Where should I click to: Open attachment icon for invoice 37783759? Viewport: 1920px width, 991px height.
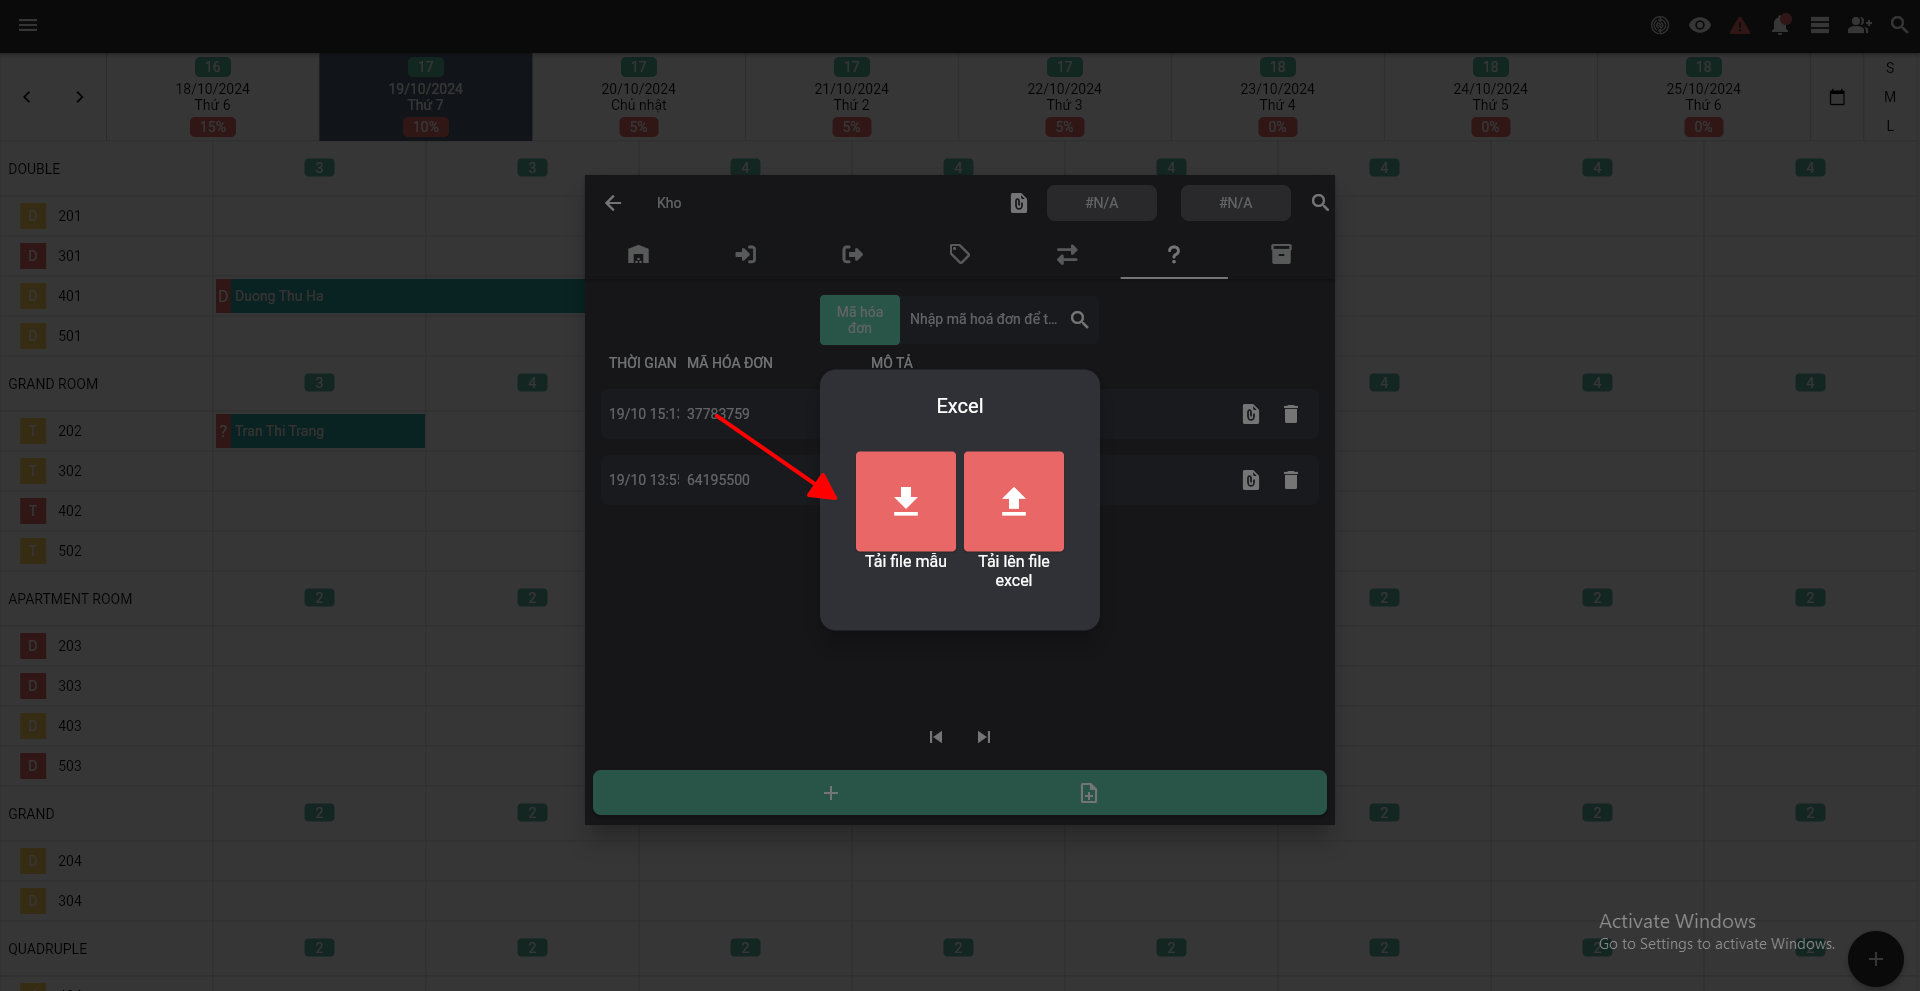click(1251, 414)
